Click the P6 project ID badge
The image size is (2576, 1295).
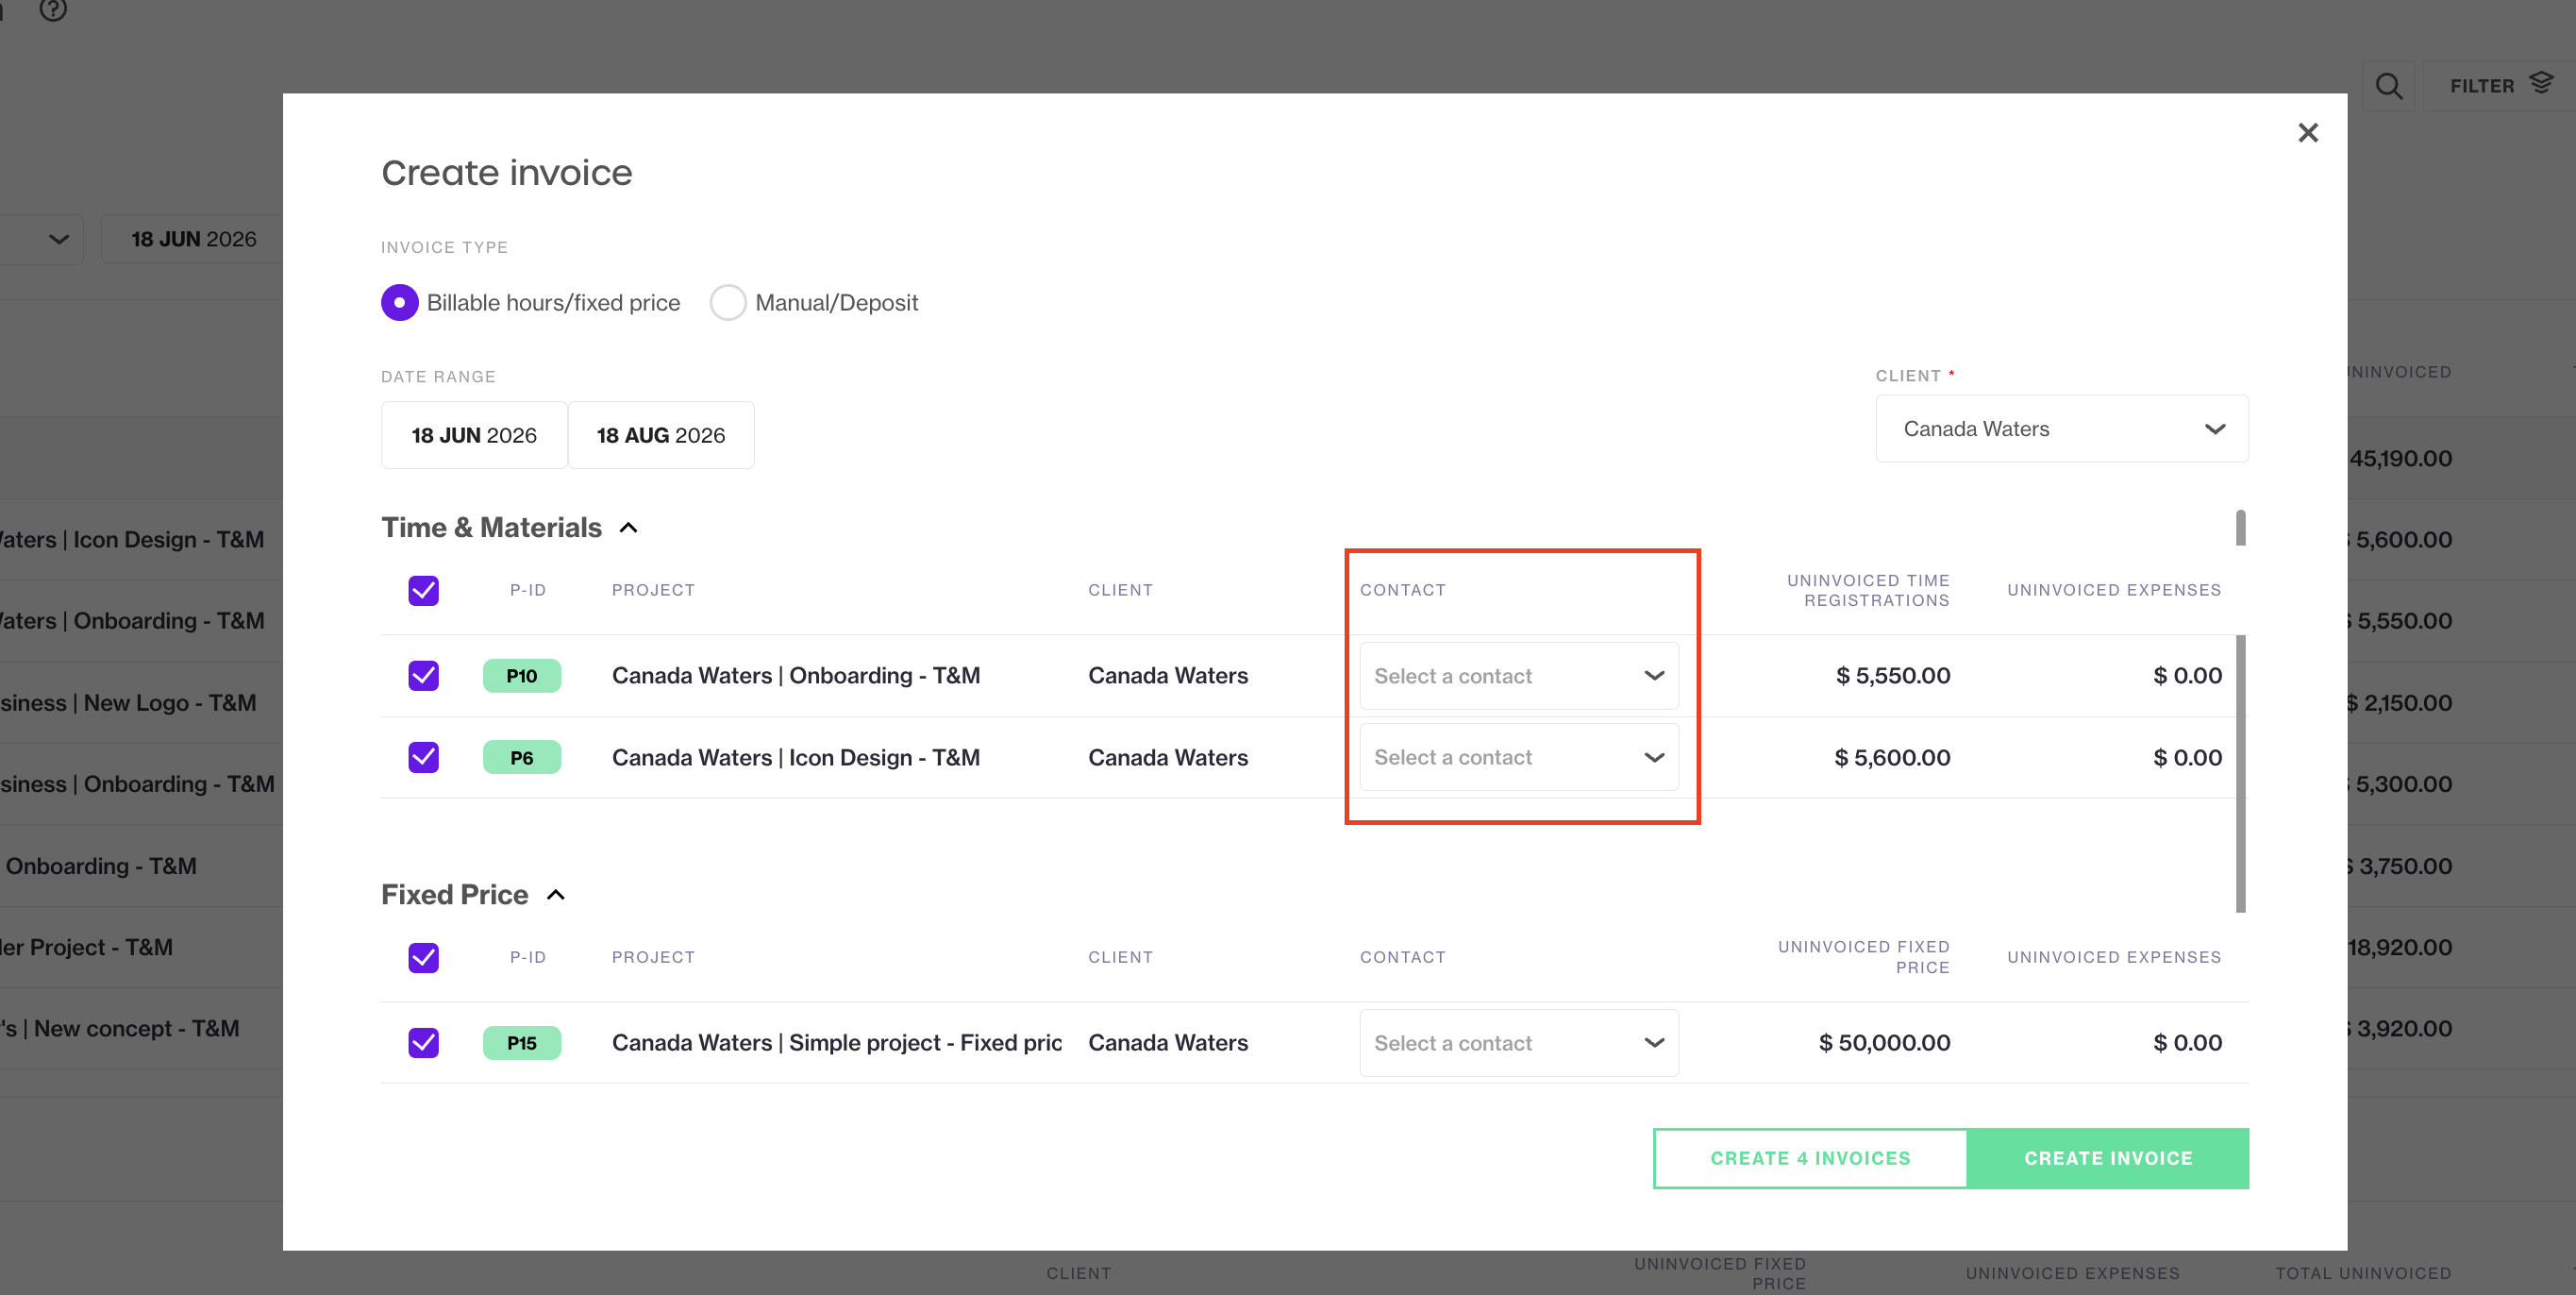click(521, 758)
